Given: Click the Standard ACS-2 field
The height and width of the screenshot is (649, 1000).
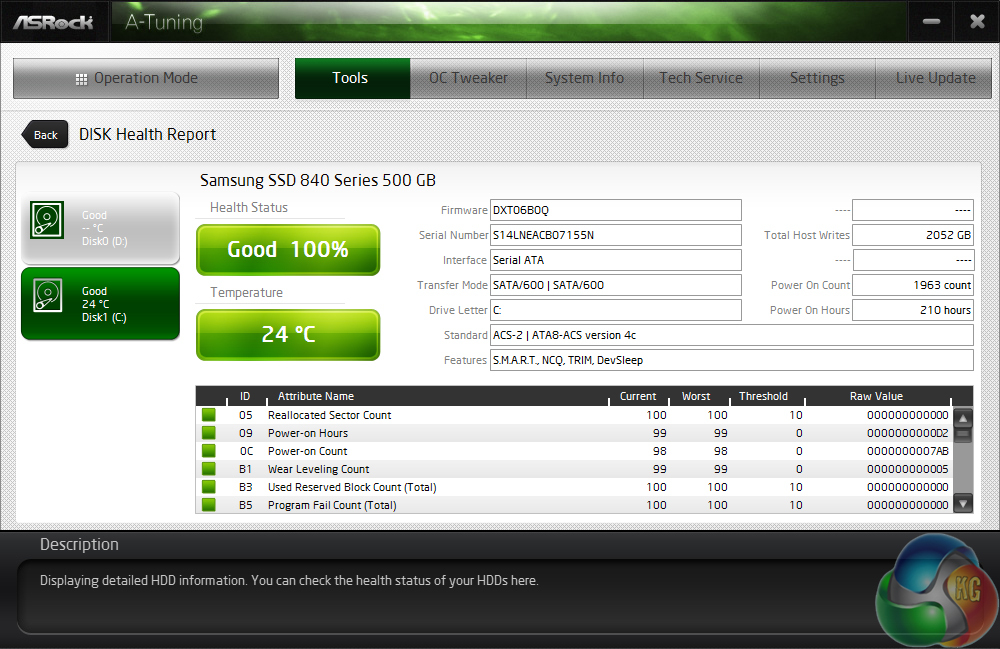Looking at the screenshot, I should pos(732,335).
